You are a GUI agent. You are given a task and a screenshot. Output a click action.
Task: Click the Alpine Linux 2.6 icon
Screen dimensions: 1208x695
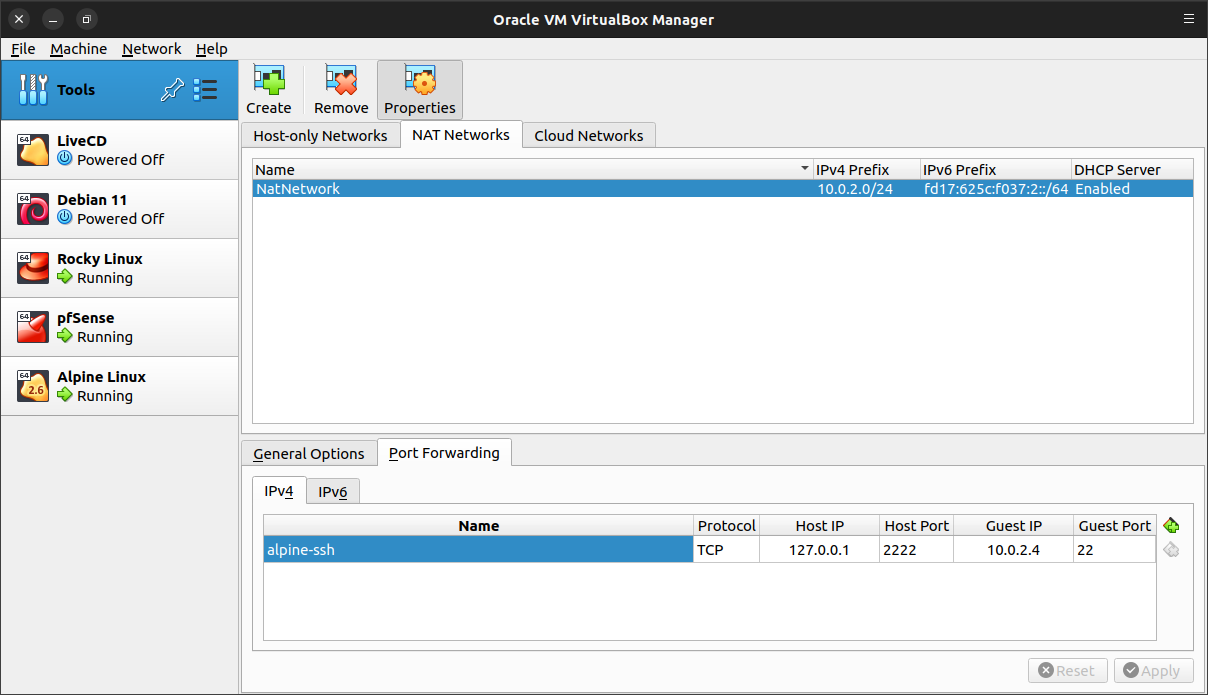pyautogui.click(x=33, y=386)
